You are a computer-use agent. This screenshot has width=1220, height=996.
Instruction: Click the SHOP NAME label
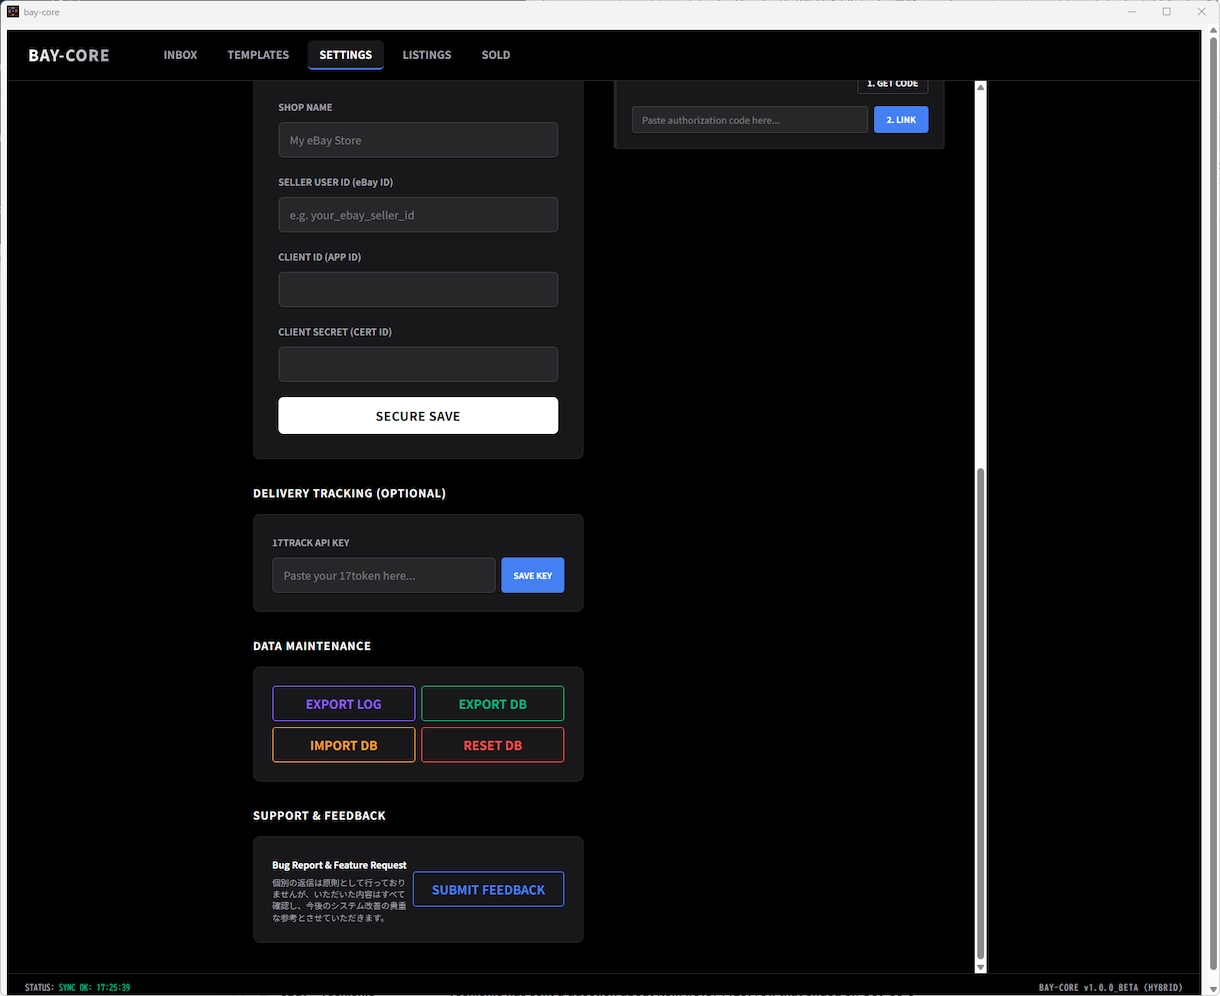(x=305, y=107)
